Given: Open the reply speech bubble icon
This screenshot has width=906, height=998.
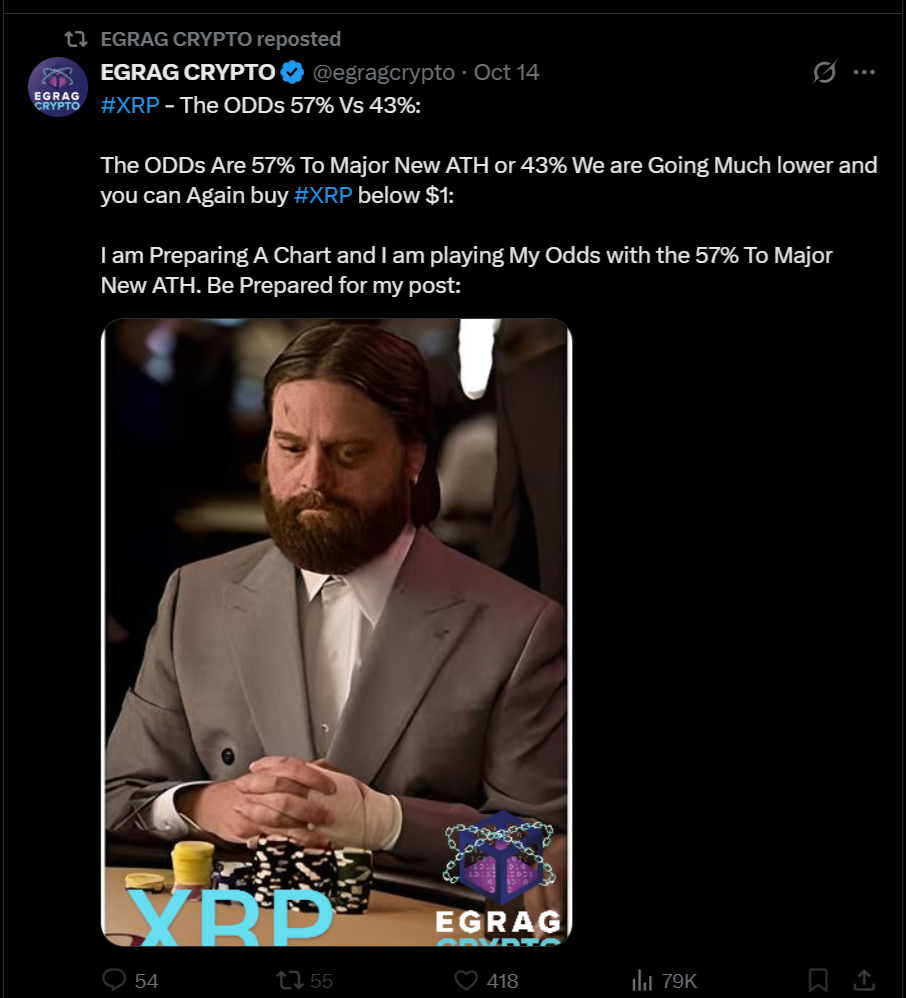Looking at the screenshot, I should tap(115, 980).
